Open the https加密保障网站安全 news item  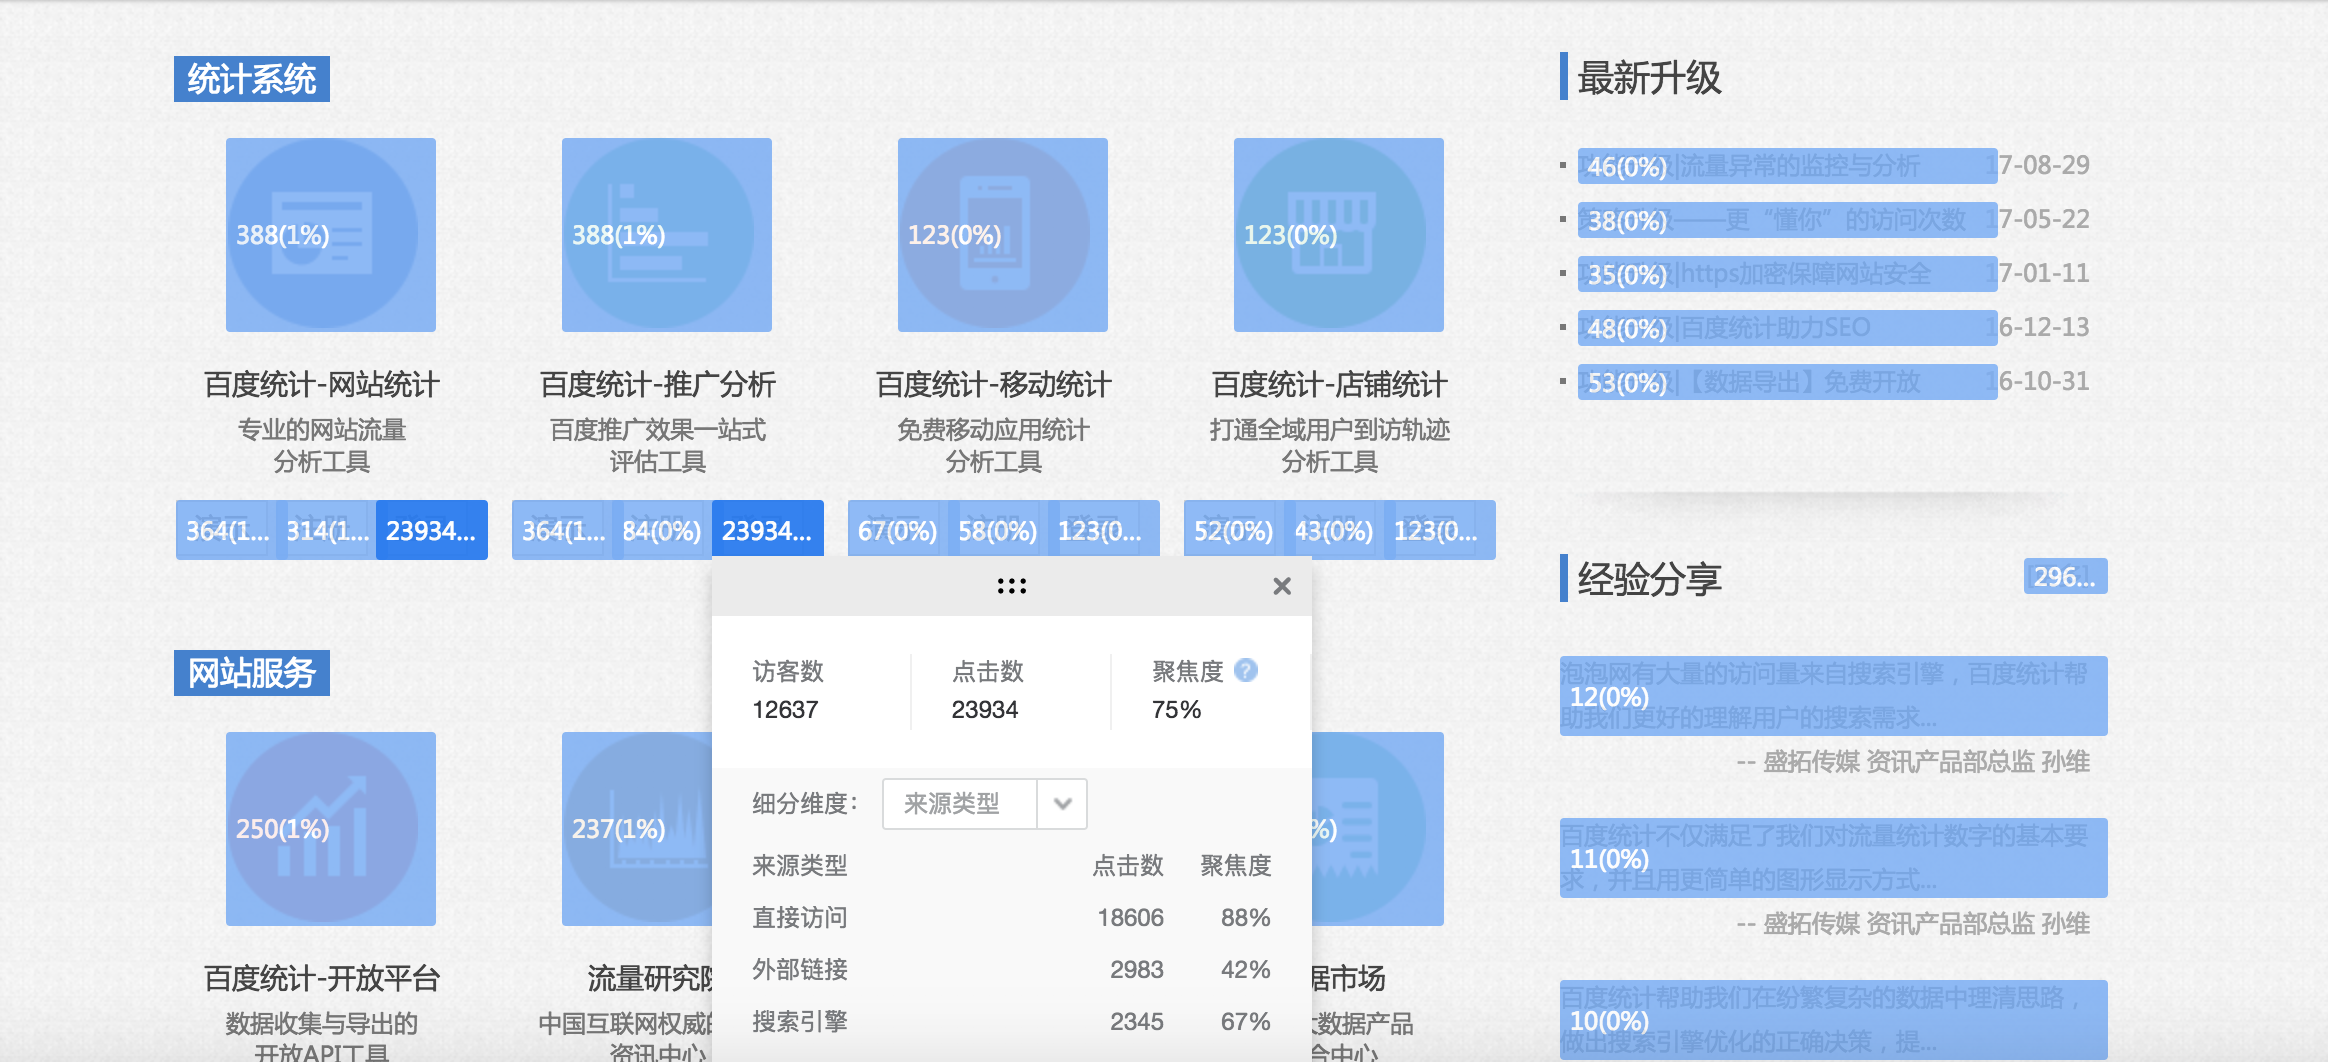pyautogui.click(x=1786, y=274)
